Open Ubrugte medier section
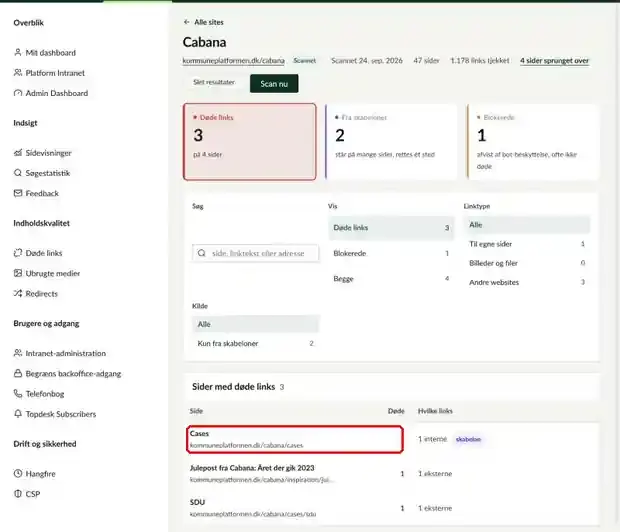620x532 pixels. [53, 273]
